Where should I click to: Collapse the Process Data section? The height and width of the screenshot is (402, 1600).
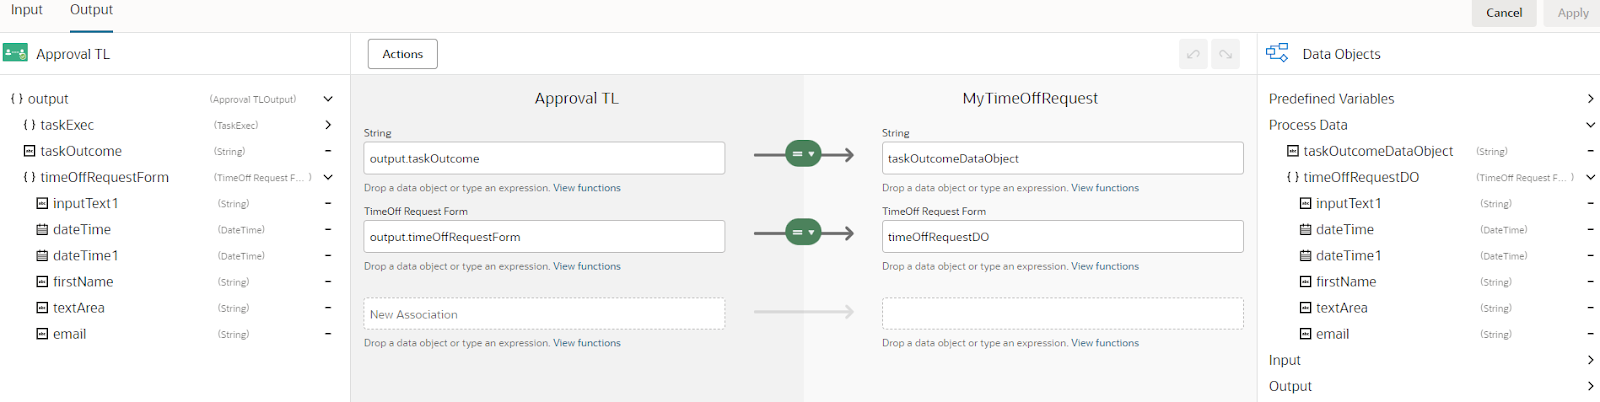pyautogui.click(x=1590, y=125)
